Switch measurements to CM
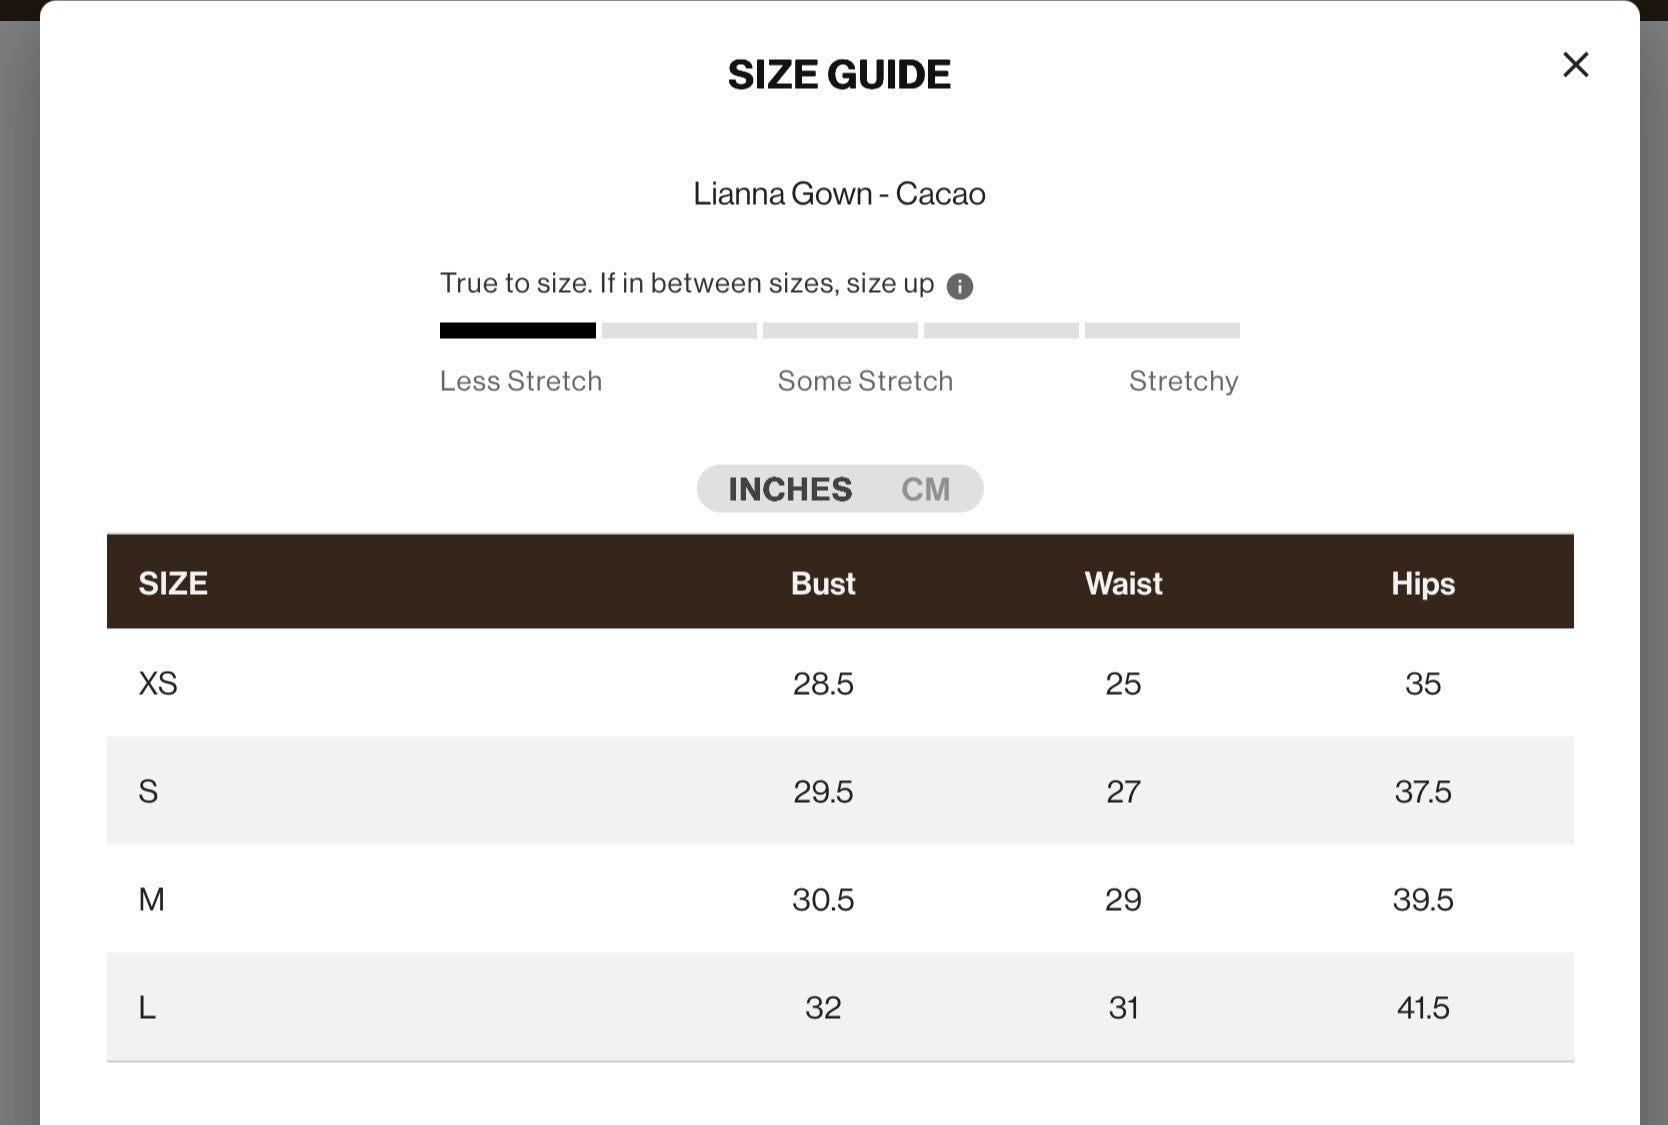This screenshot has width=1668, height=1125. tap(925, 489)
